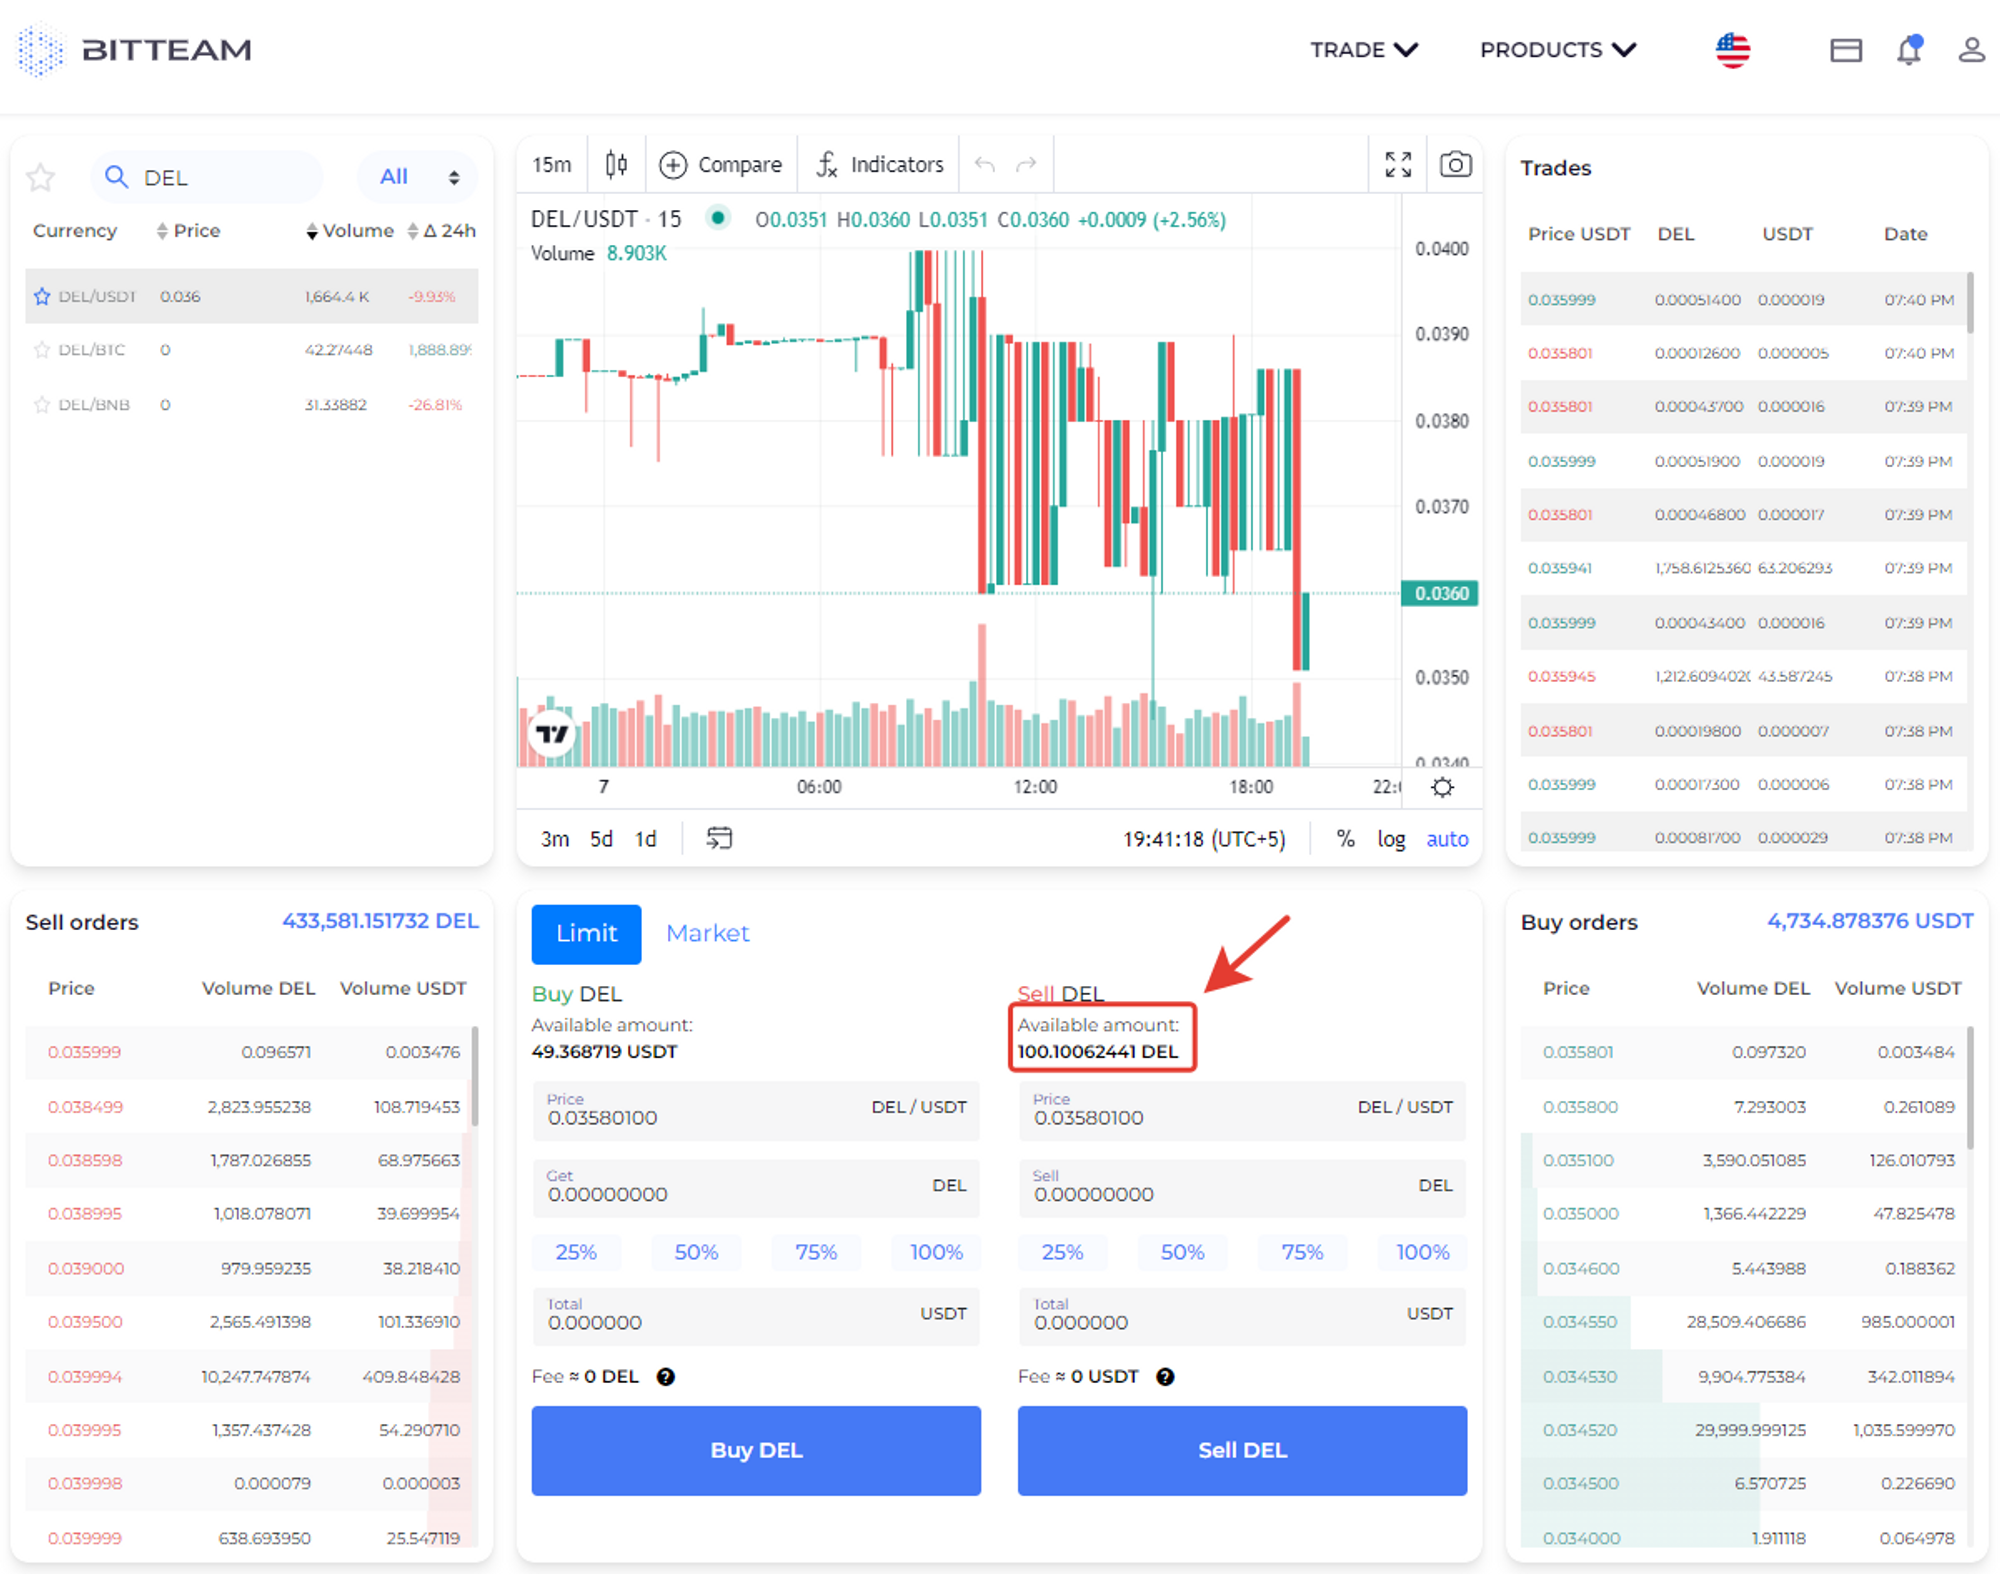Click TradingView logo on chart
The image size is (2000, 1574).
[x=552, y=734]
